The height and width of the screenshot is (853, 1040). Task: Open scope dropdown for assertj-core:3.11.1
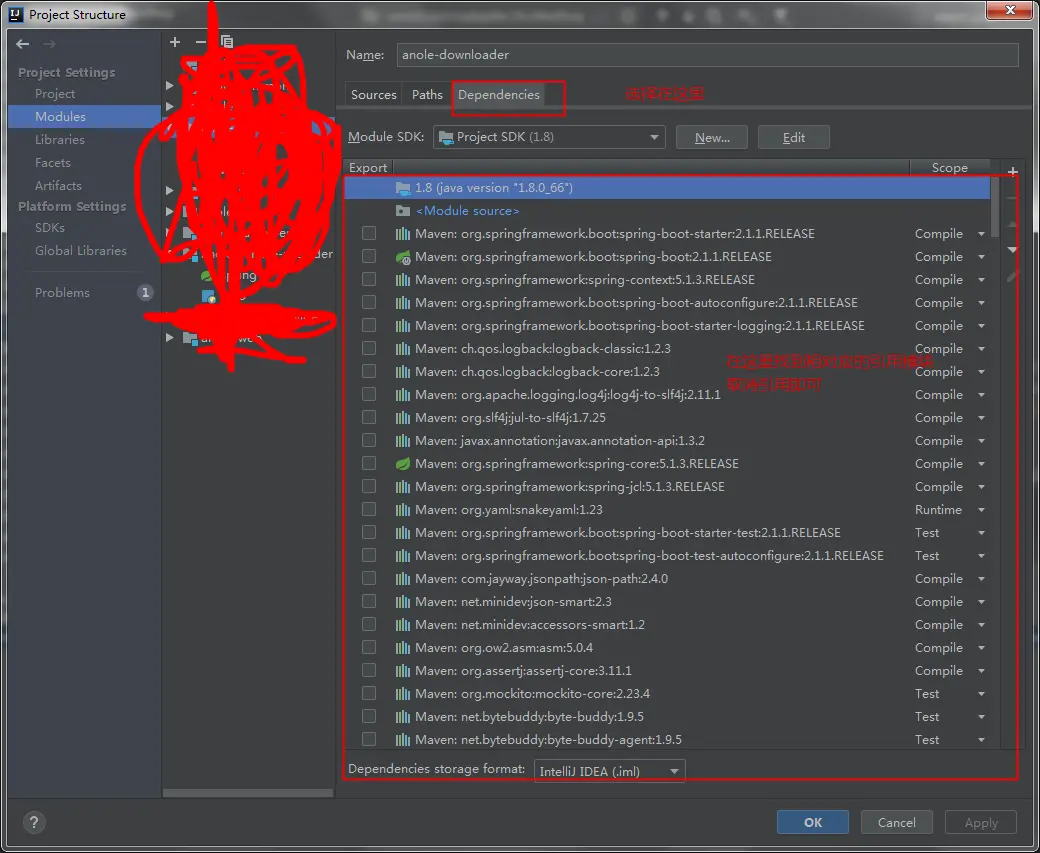point(981,671)
